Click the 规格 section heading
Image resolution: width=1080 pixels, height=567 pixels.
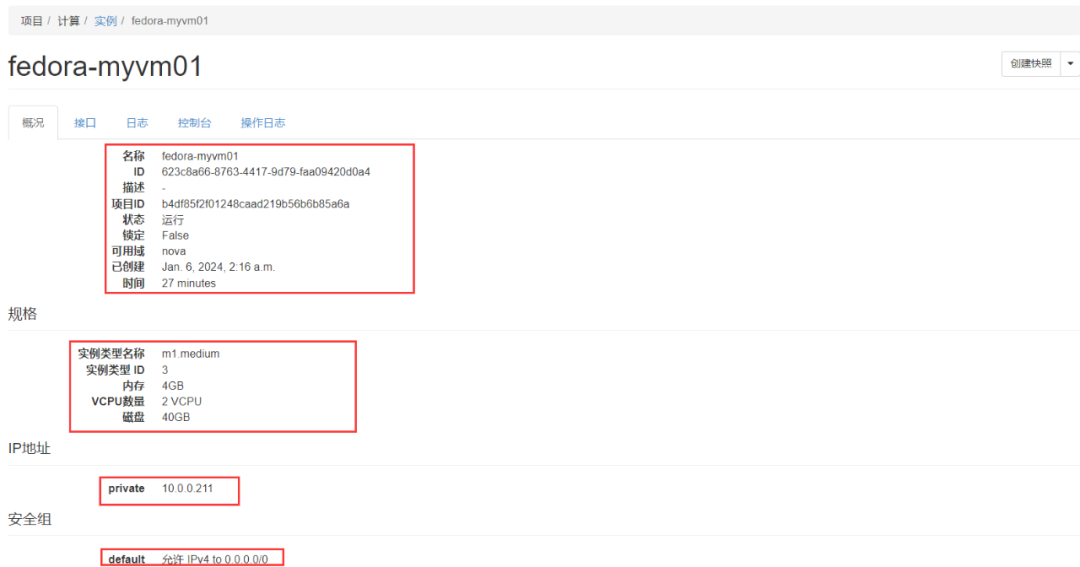point(22,313)
